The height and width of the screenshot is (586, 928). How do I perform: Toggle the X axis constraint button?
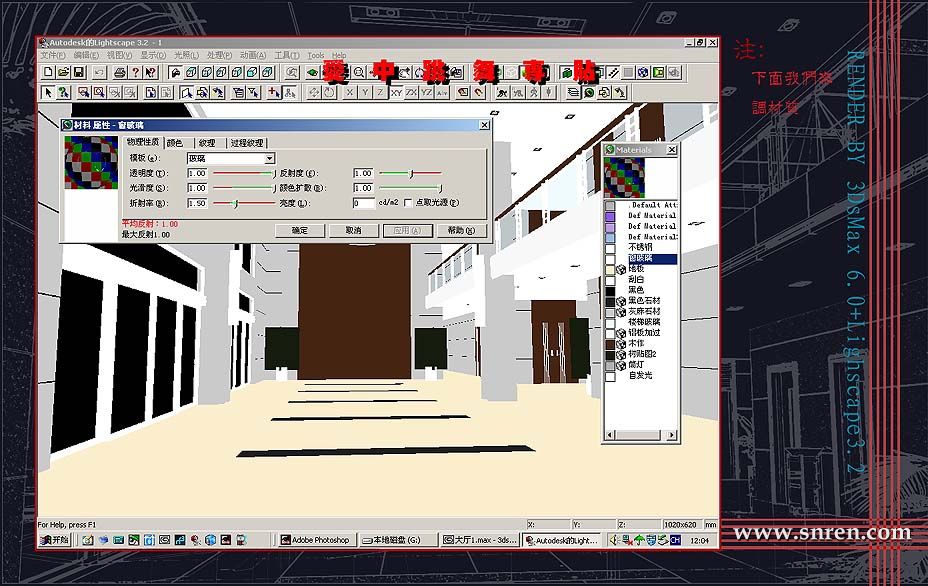tap(350, 92)
